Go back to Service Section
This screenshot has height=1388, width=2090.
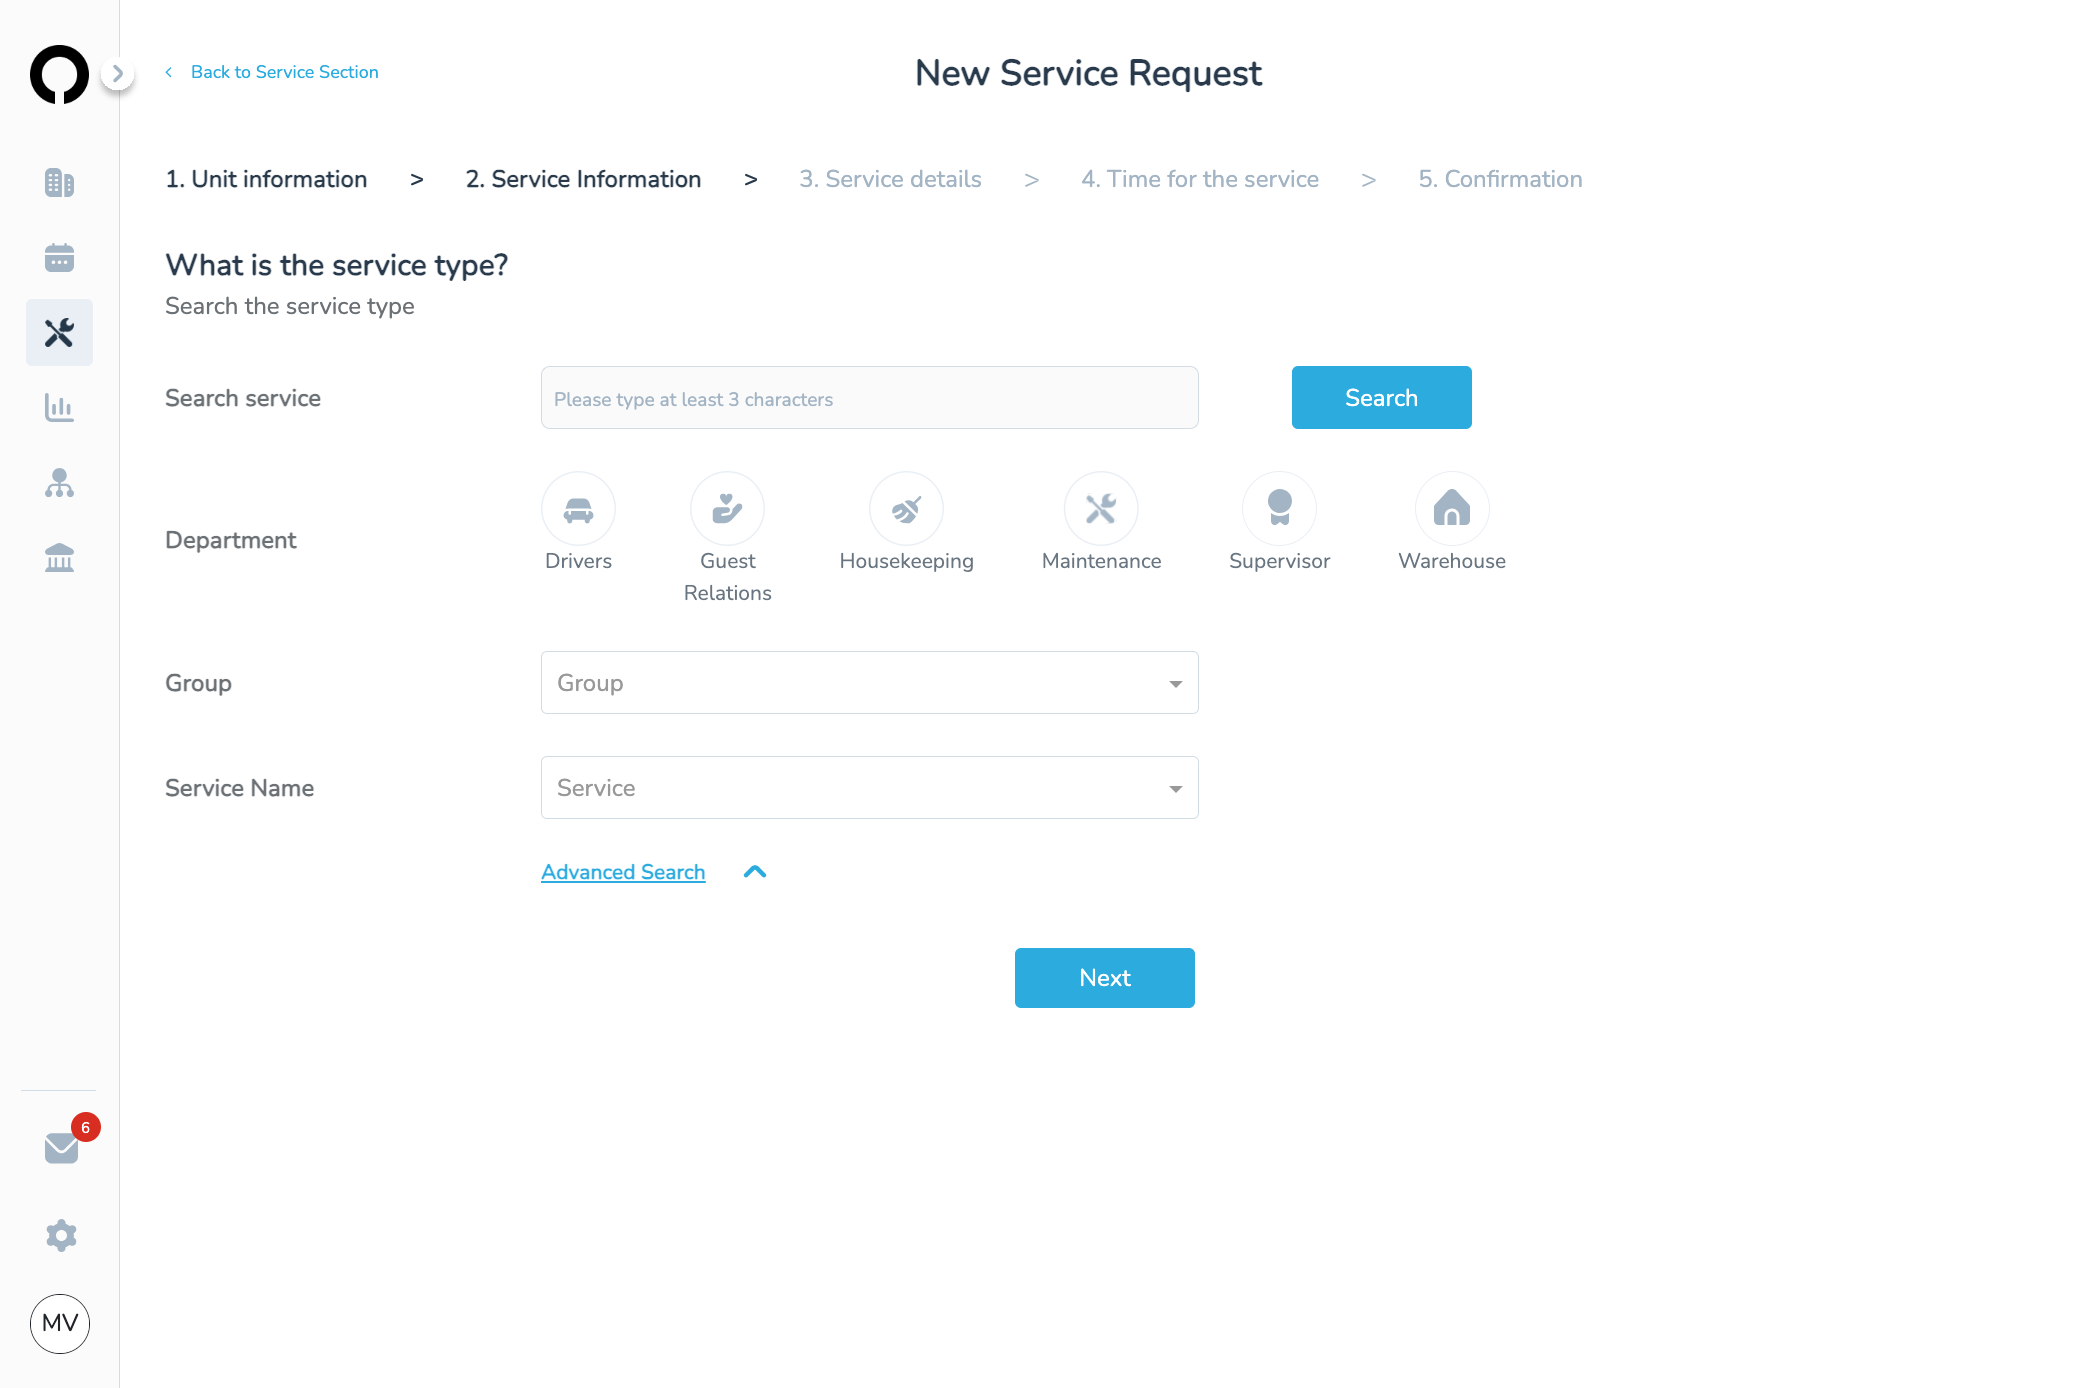coord(272,72)
